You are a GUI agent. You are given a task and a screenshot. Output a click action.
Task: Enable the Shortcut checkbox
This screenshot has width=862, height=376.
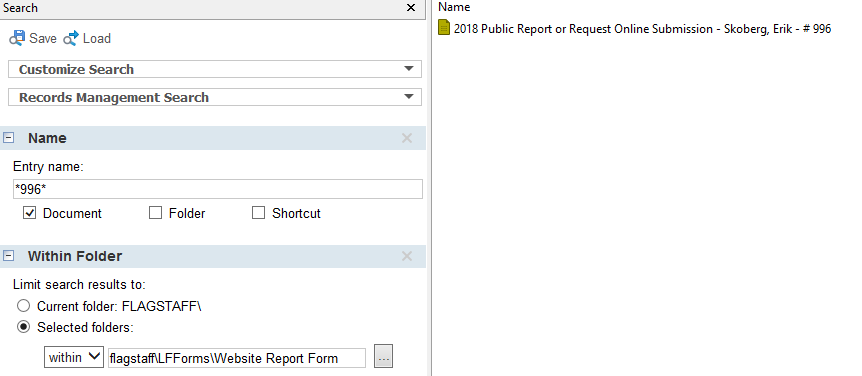[x=258, y=213]
